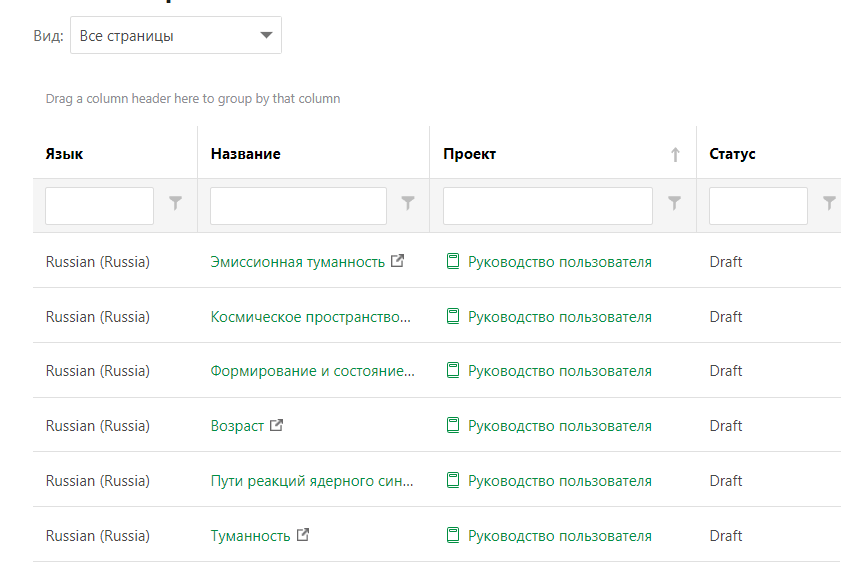The height and width of the screenshot is (562, 841).
Task: Open the Пути реакций ядерного синтеза link
Action: pos(312,481)
